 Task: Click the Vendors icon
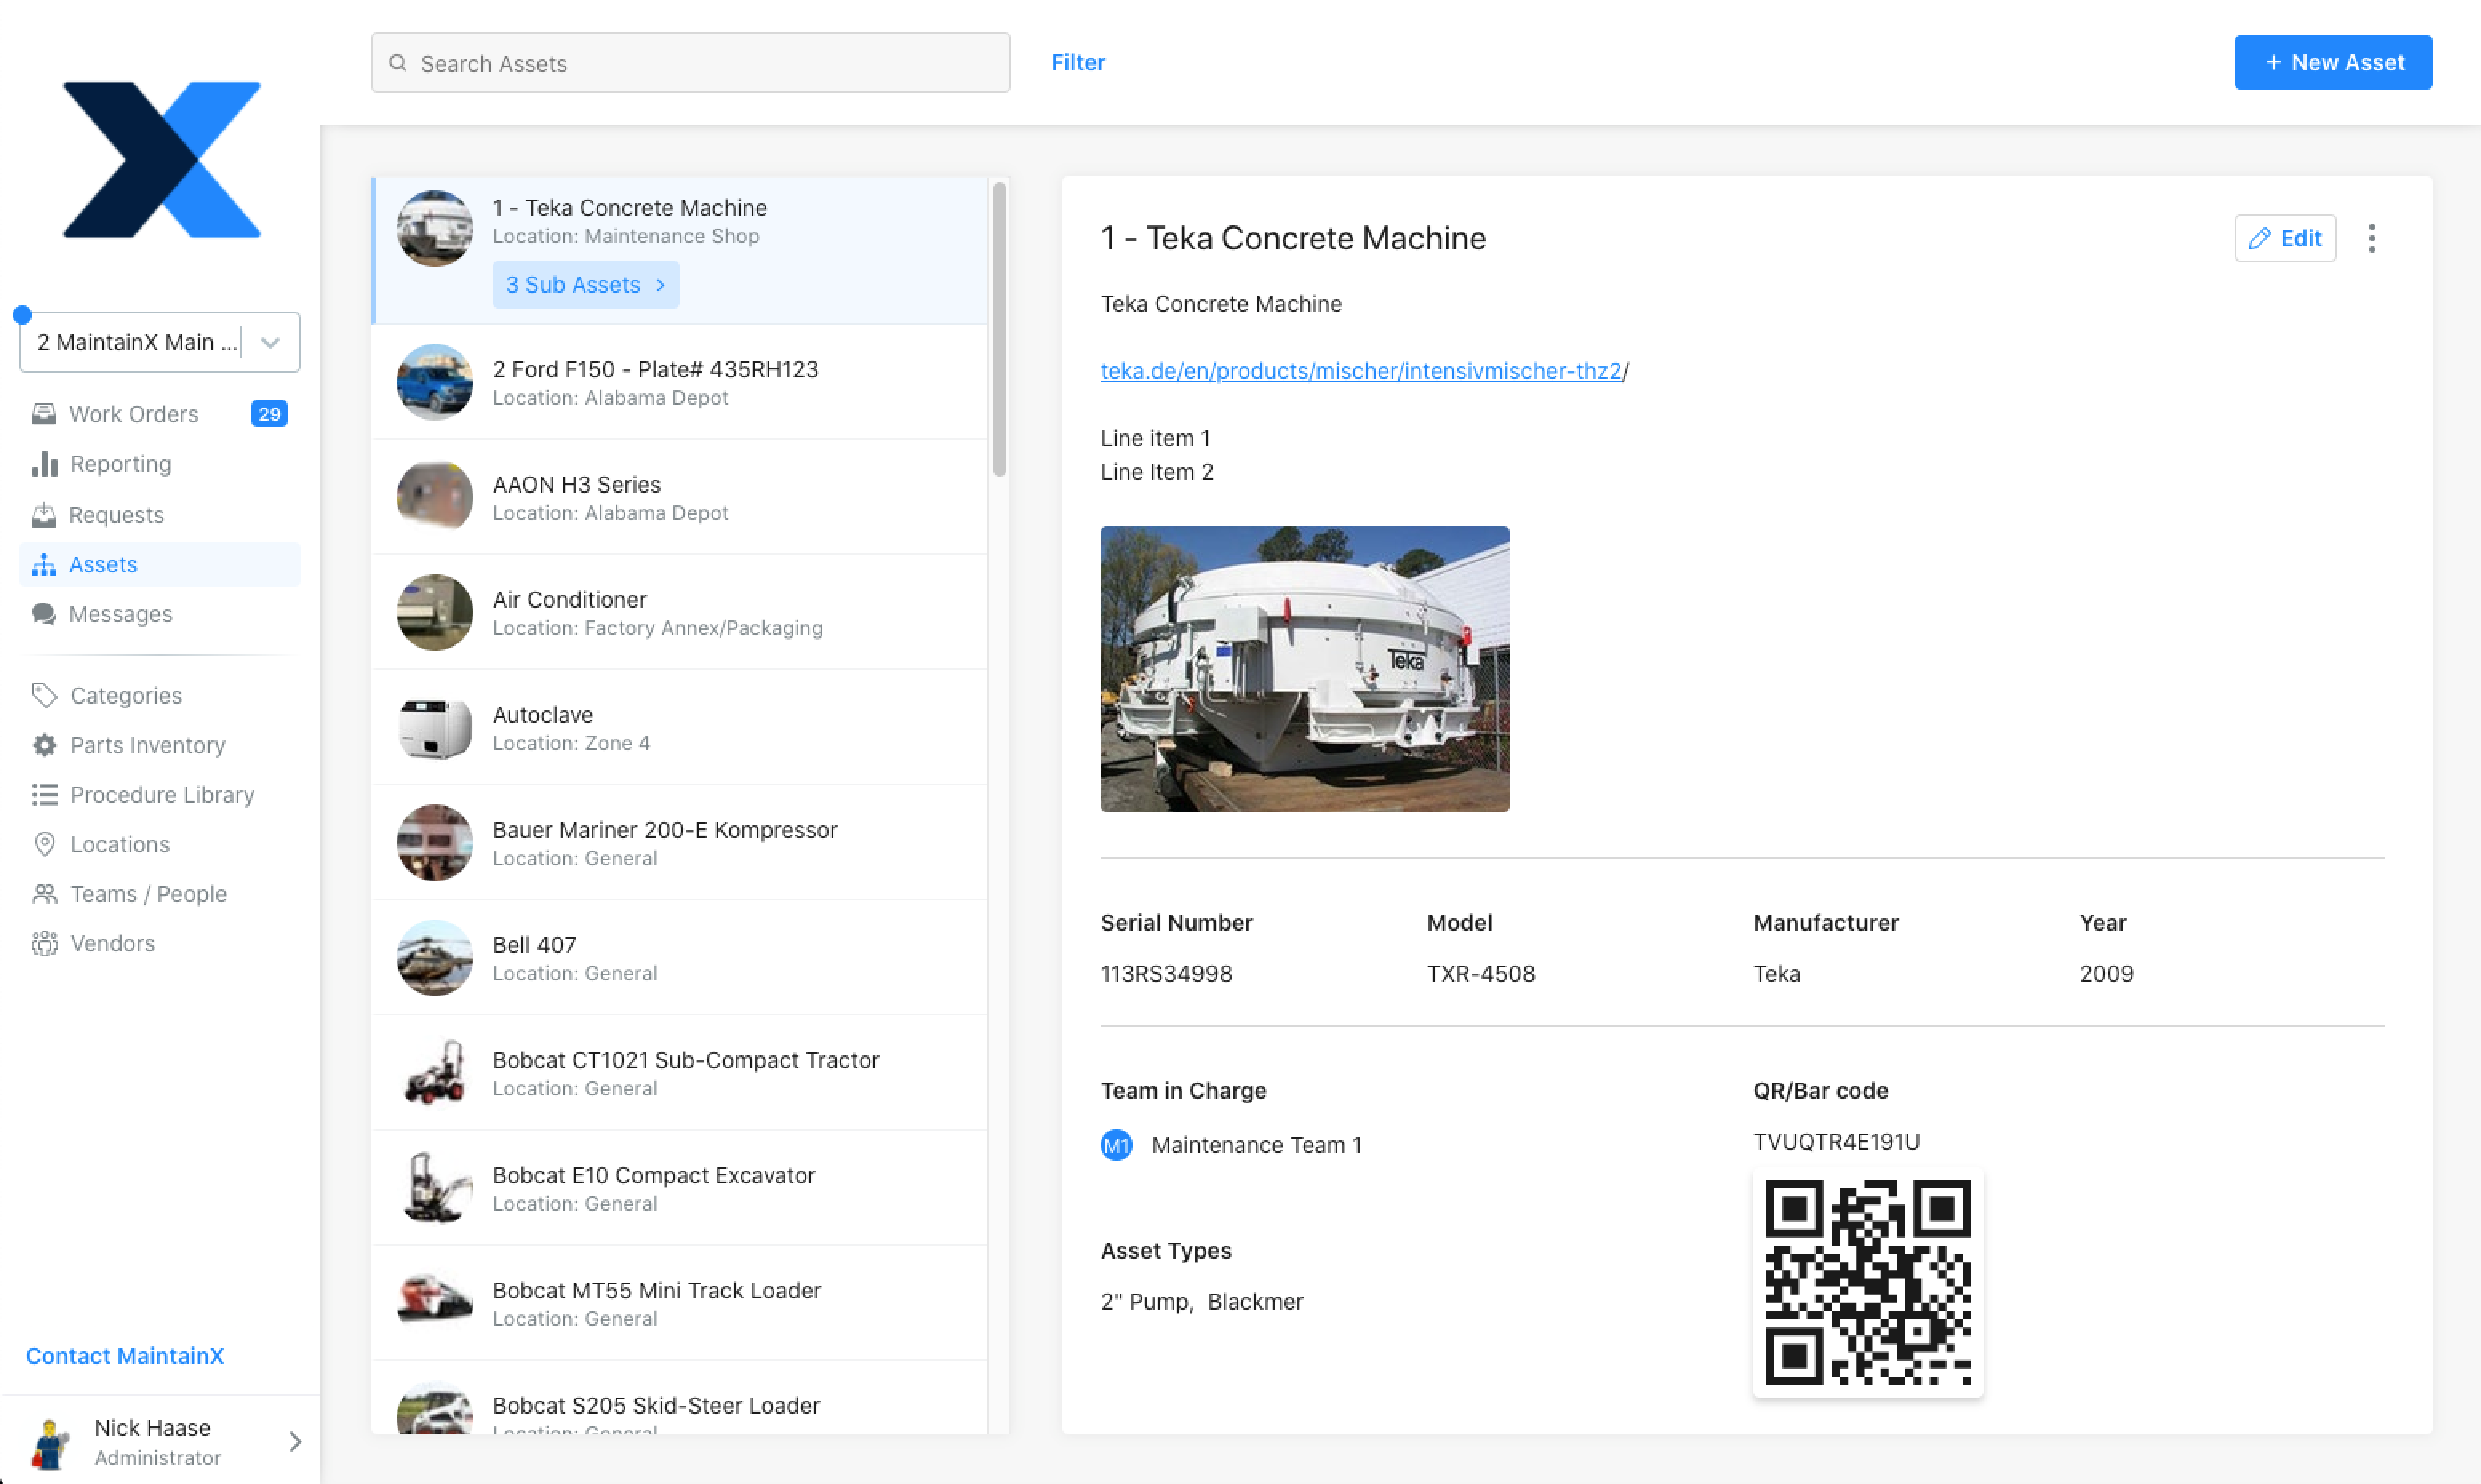point(44,944)
